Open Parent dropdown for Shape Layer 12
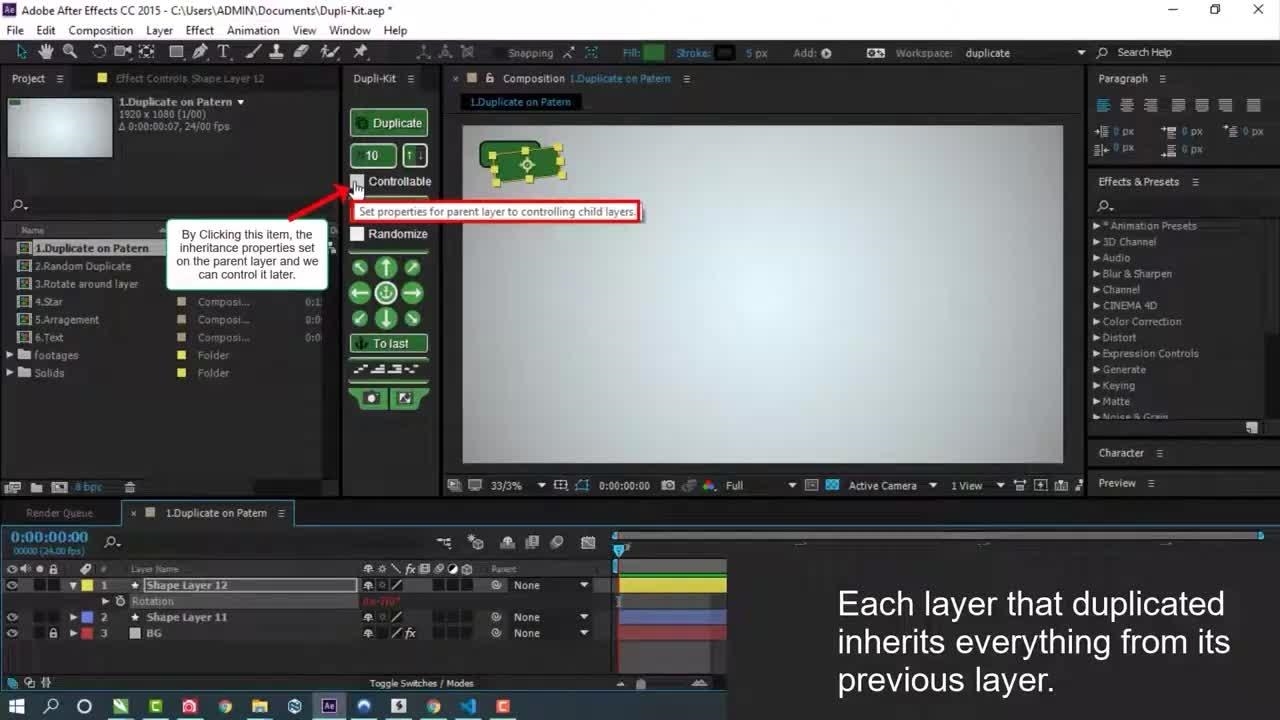This screenshot has height=720, width=1280. [584, 585]
